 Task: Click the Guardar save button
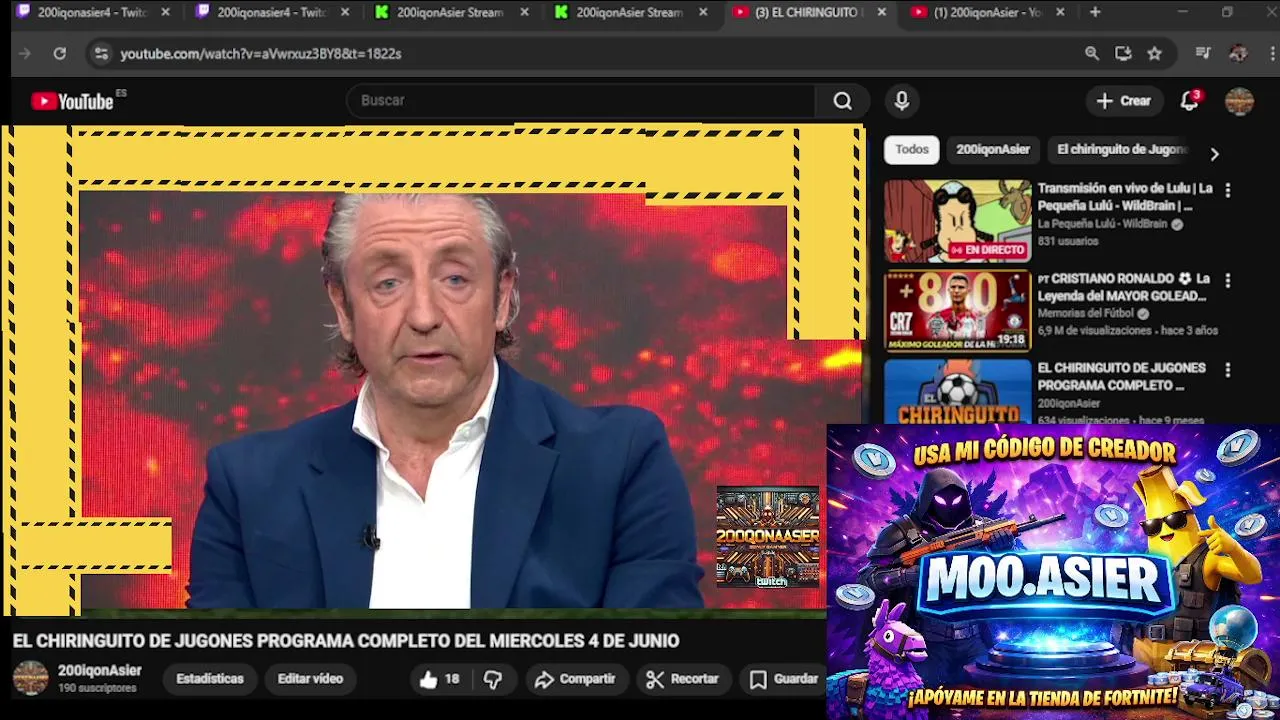784,679
